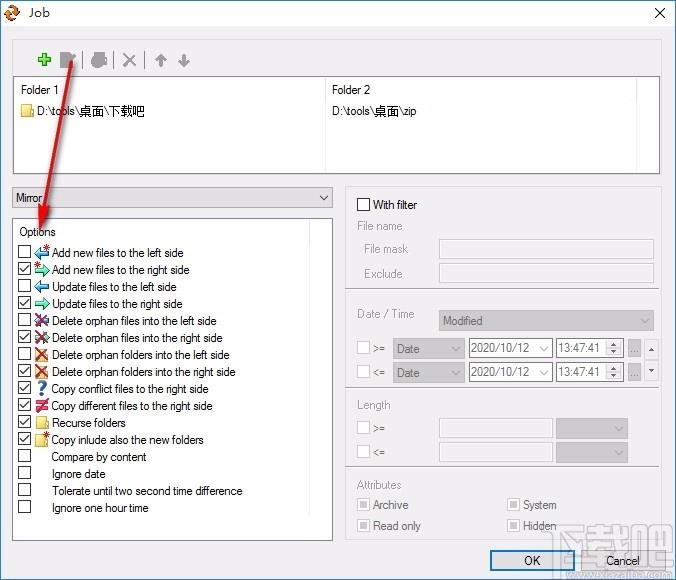Image resolution: width=676 pixels, height=580 pixels.
Task: Open the Date / Time Modified dropdown
Action: coord(546,320)
